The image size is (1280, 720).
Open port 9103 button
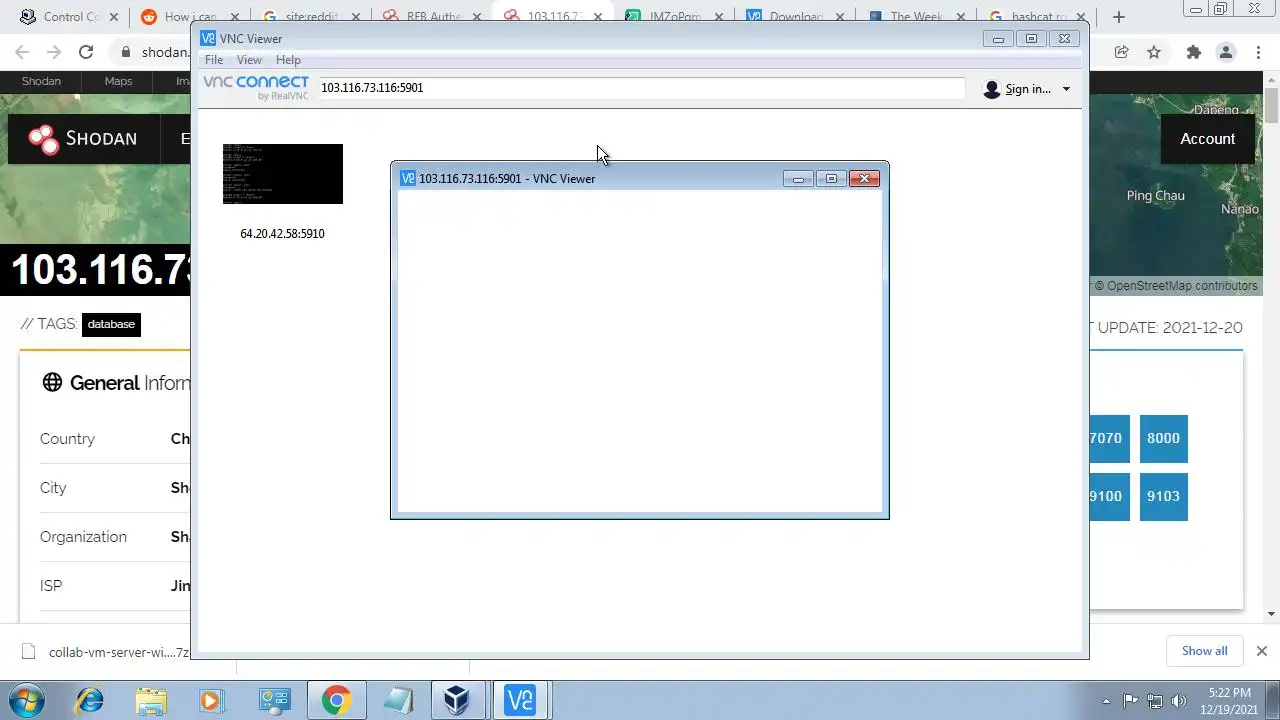click(x=1163, y=496)
